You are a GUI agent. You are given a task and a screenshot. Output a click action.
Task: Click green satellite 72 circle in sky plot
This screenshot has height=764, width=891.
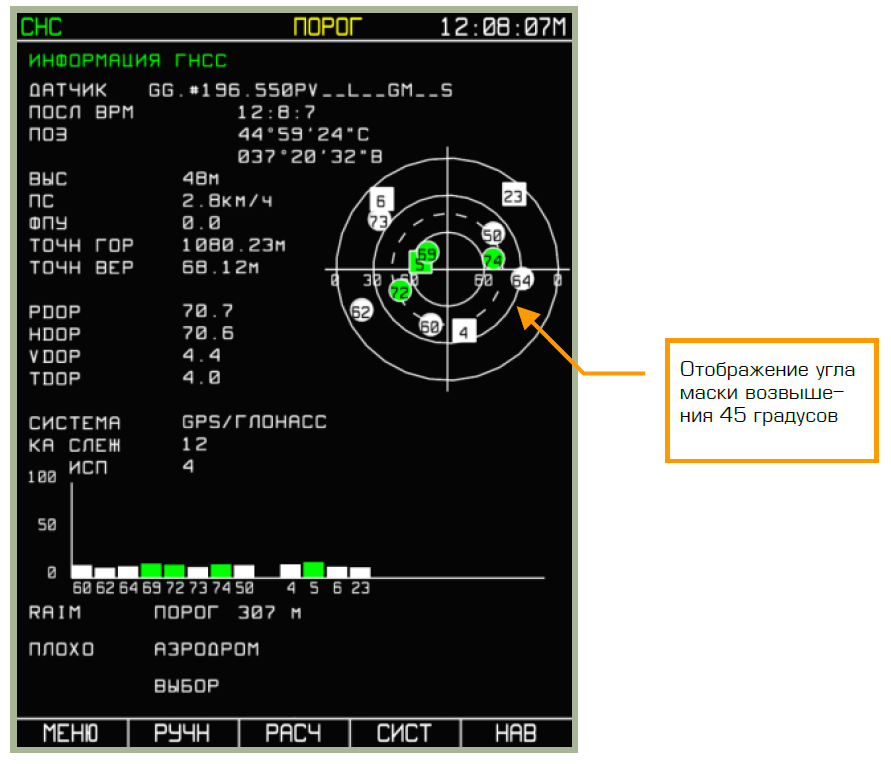coord(400,292)
